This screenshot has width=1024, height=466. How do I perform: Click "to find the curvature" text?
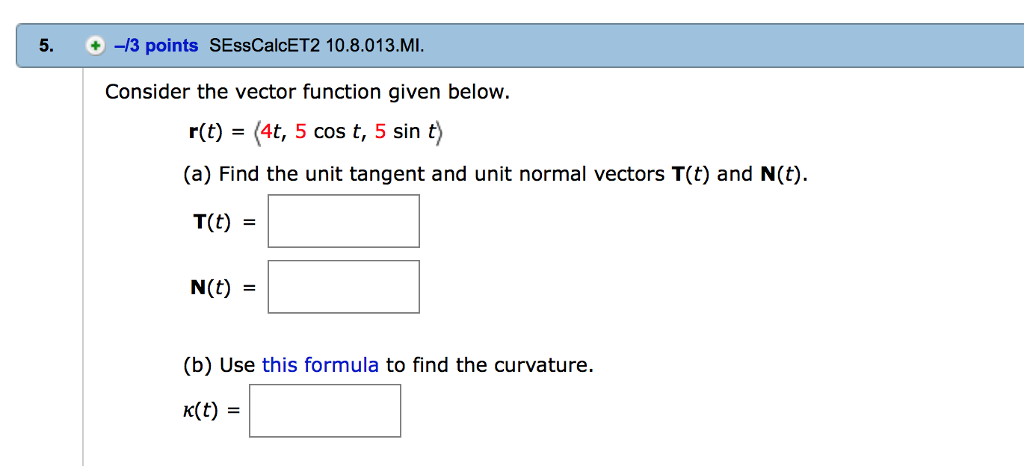490,365
